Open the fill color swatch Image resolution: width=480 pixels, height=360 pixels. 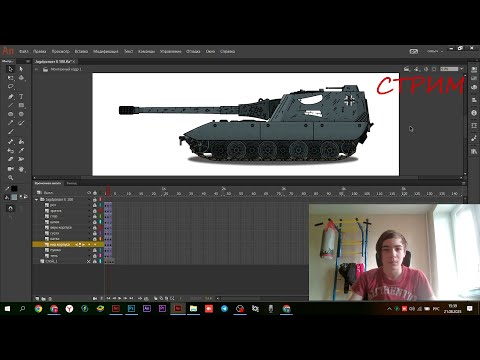[14, 197]
